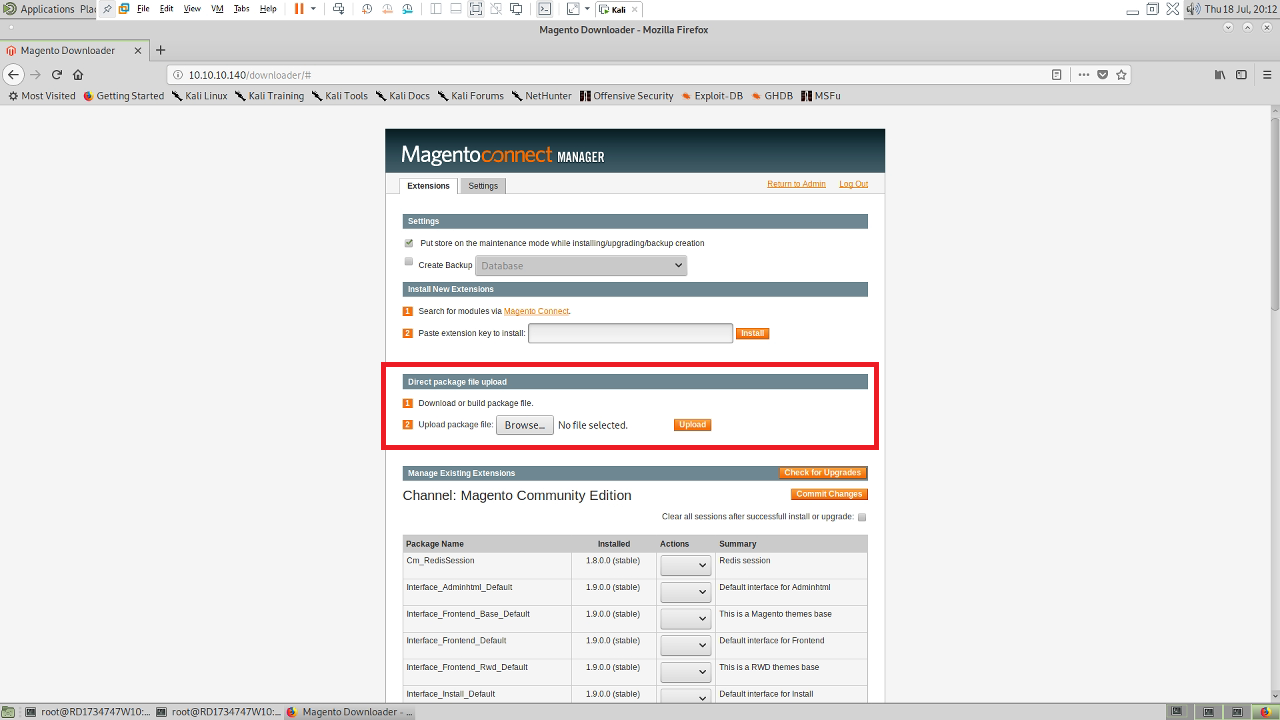Open clock showing Thu 18 Jul, 20:12
The width and height of the screenshot is (1280, 720).
(x=1241, y=9)
